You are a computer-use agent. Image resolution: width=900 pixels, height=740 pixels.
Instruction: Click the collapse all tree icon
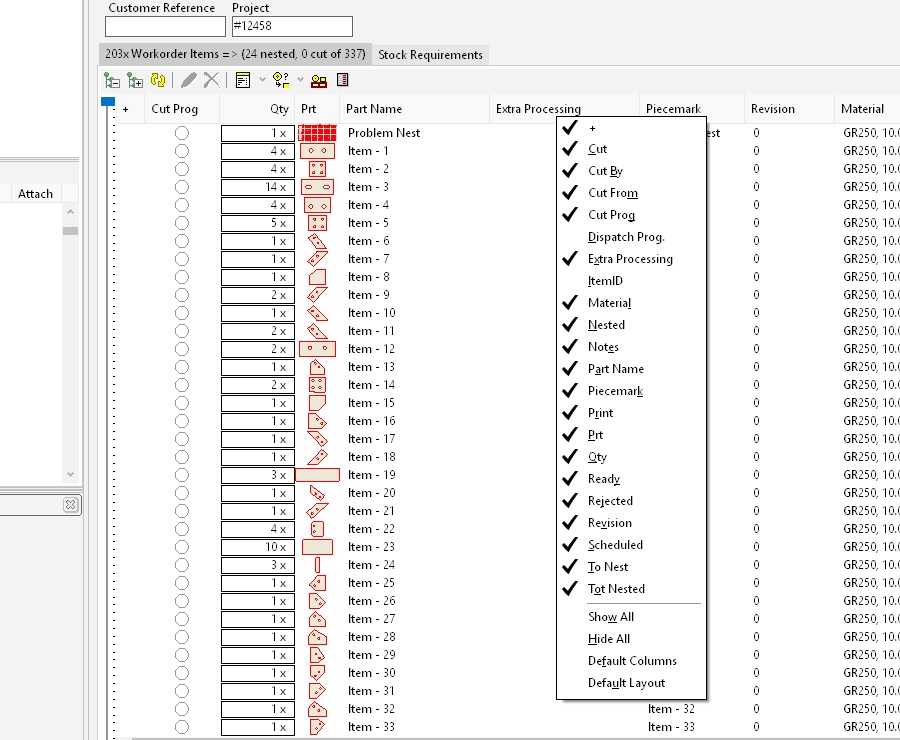point(112,80)
